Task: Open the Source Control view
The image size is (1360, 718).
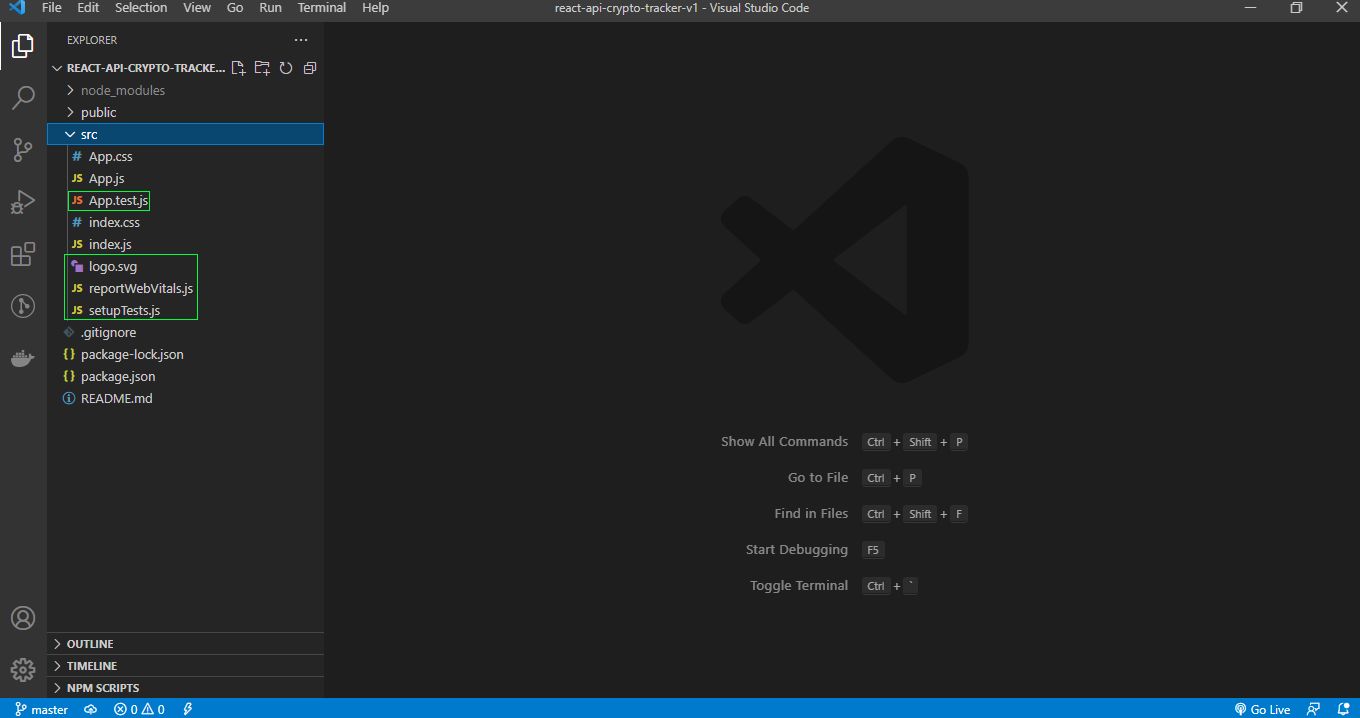Action: (x=22, y=150)
